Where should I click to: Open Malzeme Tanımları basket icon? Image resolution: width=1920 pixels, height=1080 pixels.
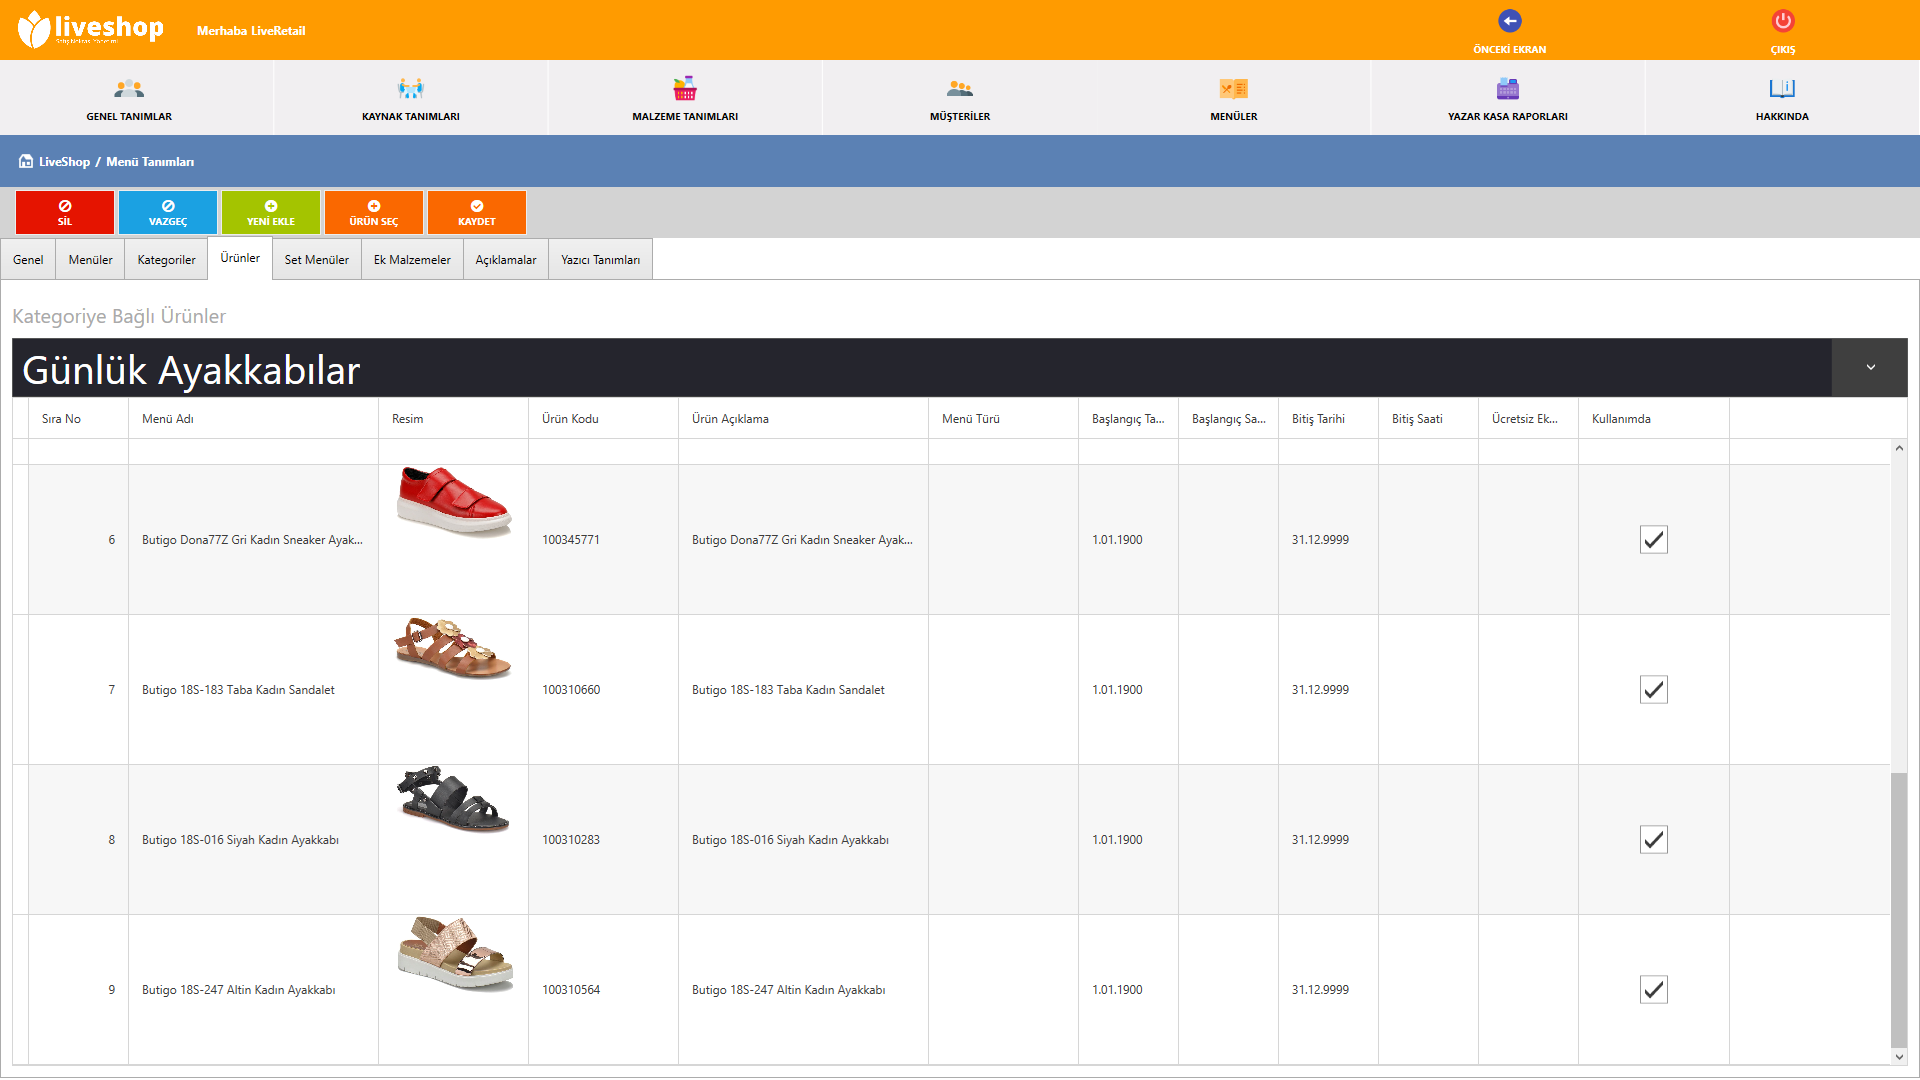click(x=685, y=89)
